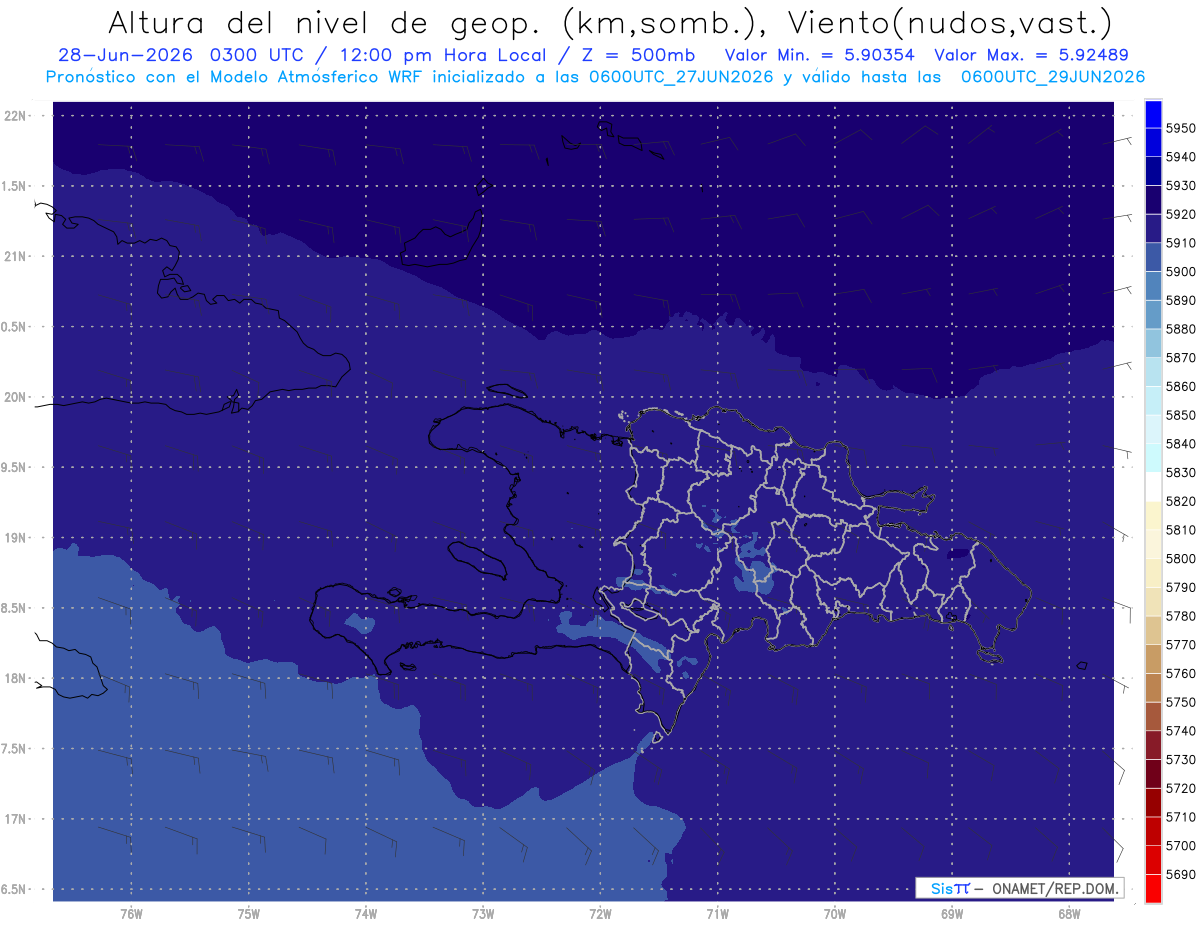The width and height of the screenshot is (1200, 927).
Task: Click the '5830' color scale label
Action: pyautogui.click(x=1181, y=472)
